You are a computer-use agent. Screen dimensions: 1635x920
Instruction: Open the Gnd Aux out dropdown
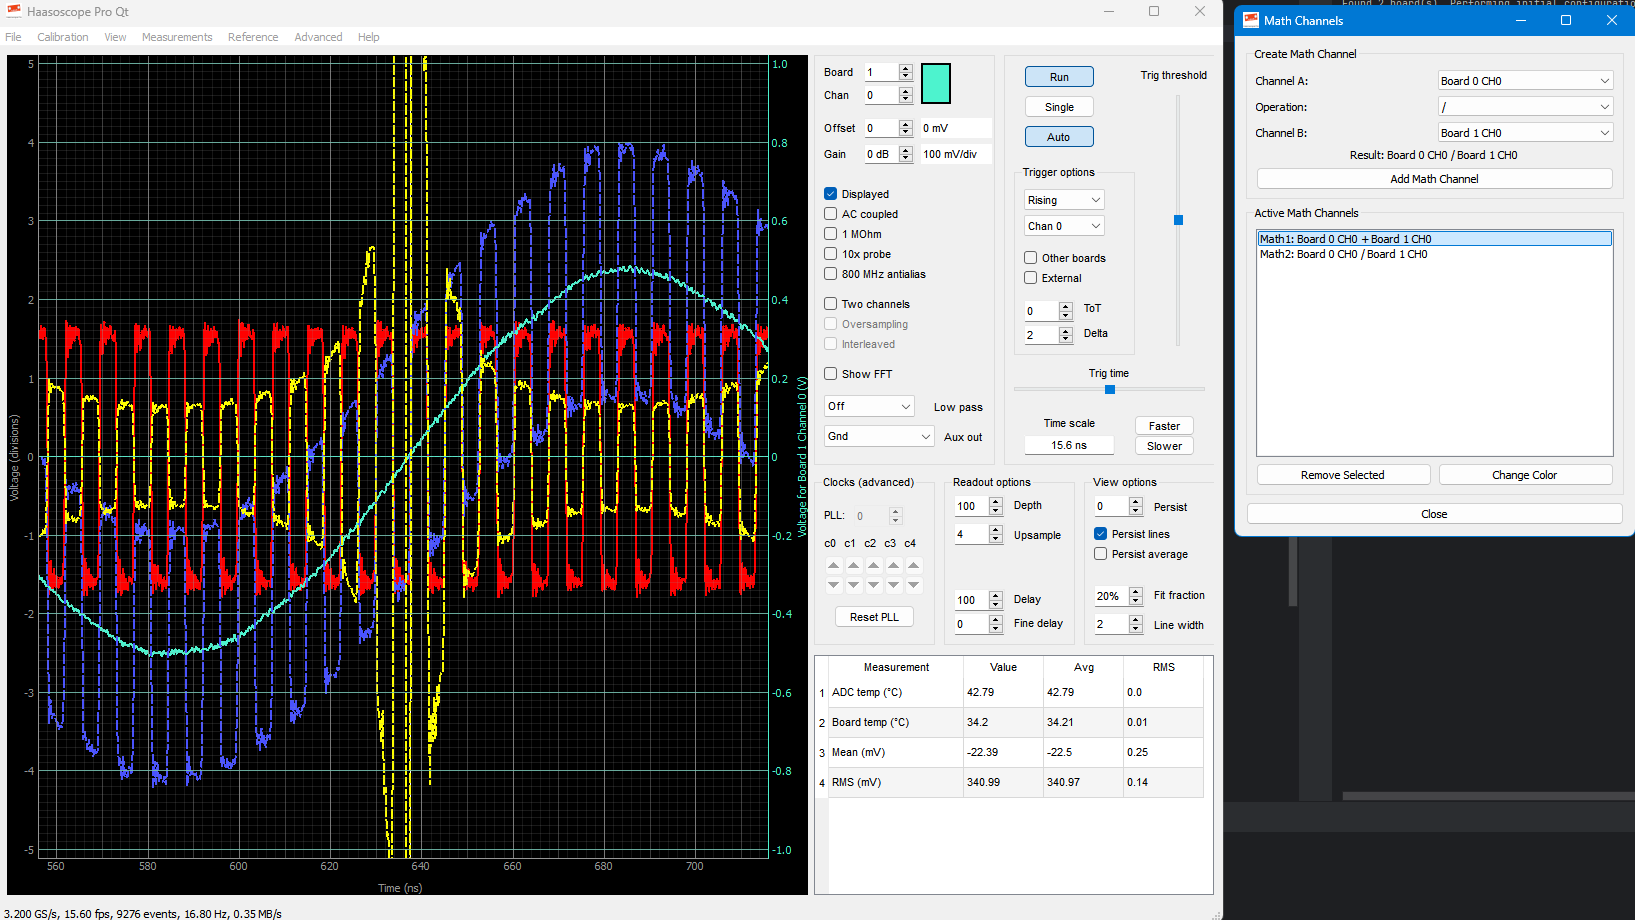point(878,436)
